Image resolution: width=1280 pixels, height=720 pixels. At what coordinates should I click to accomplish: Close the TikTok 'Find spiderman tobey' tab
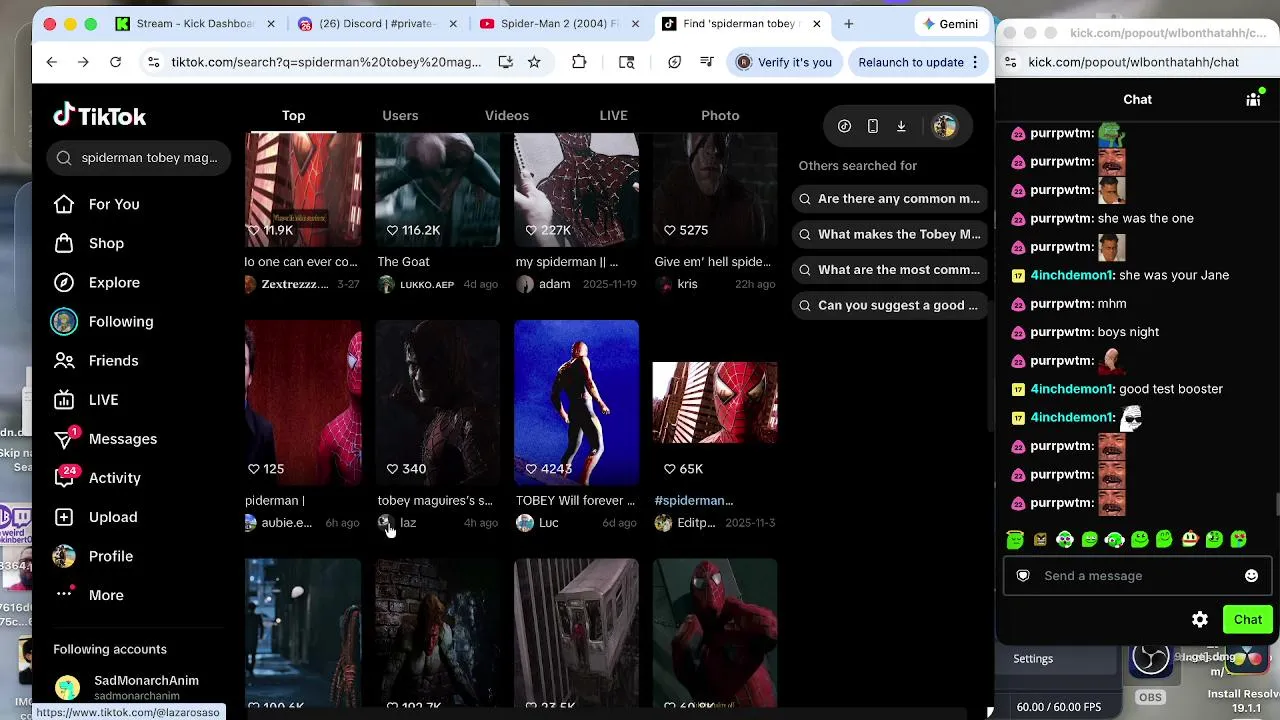(817, 24)
